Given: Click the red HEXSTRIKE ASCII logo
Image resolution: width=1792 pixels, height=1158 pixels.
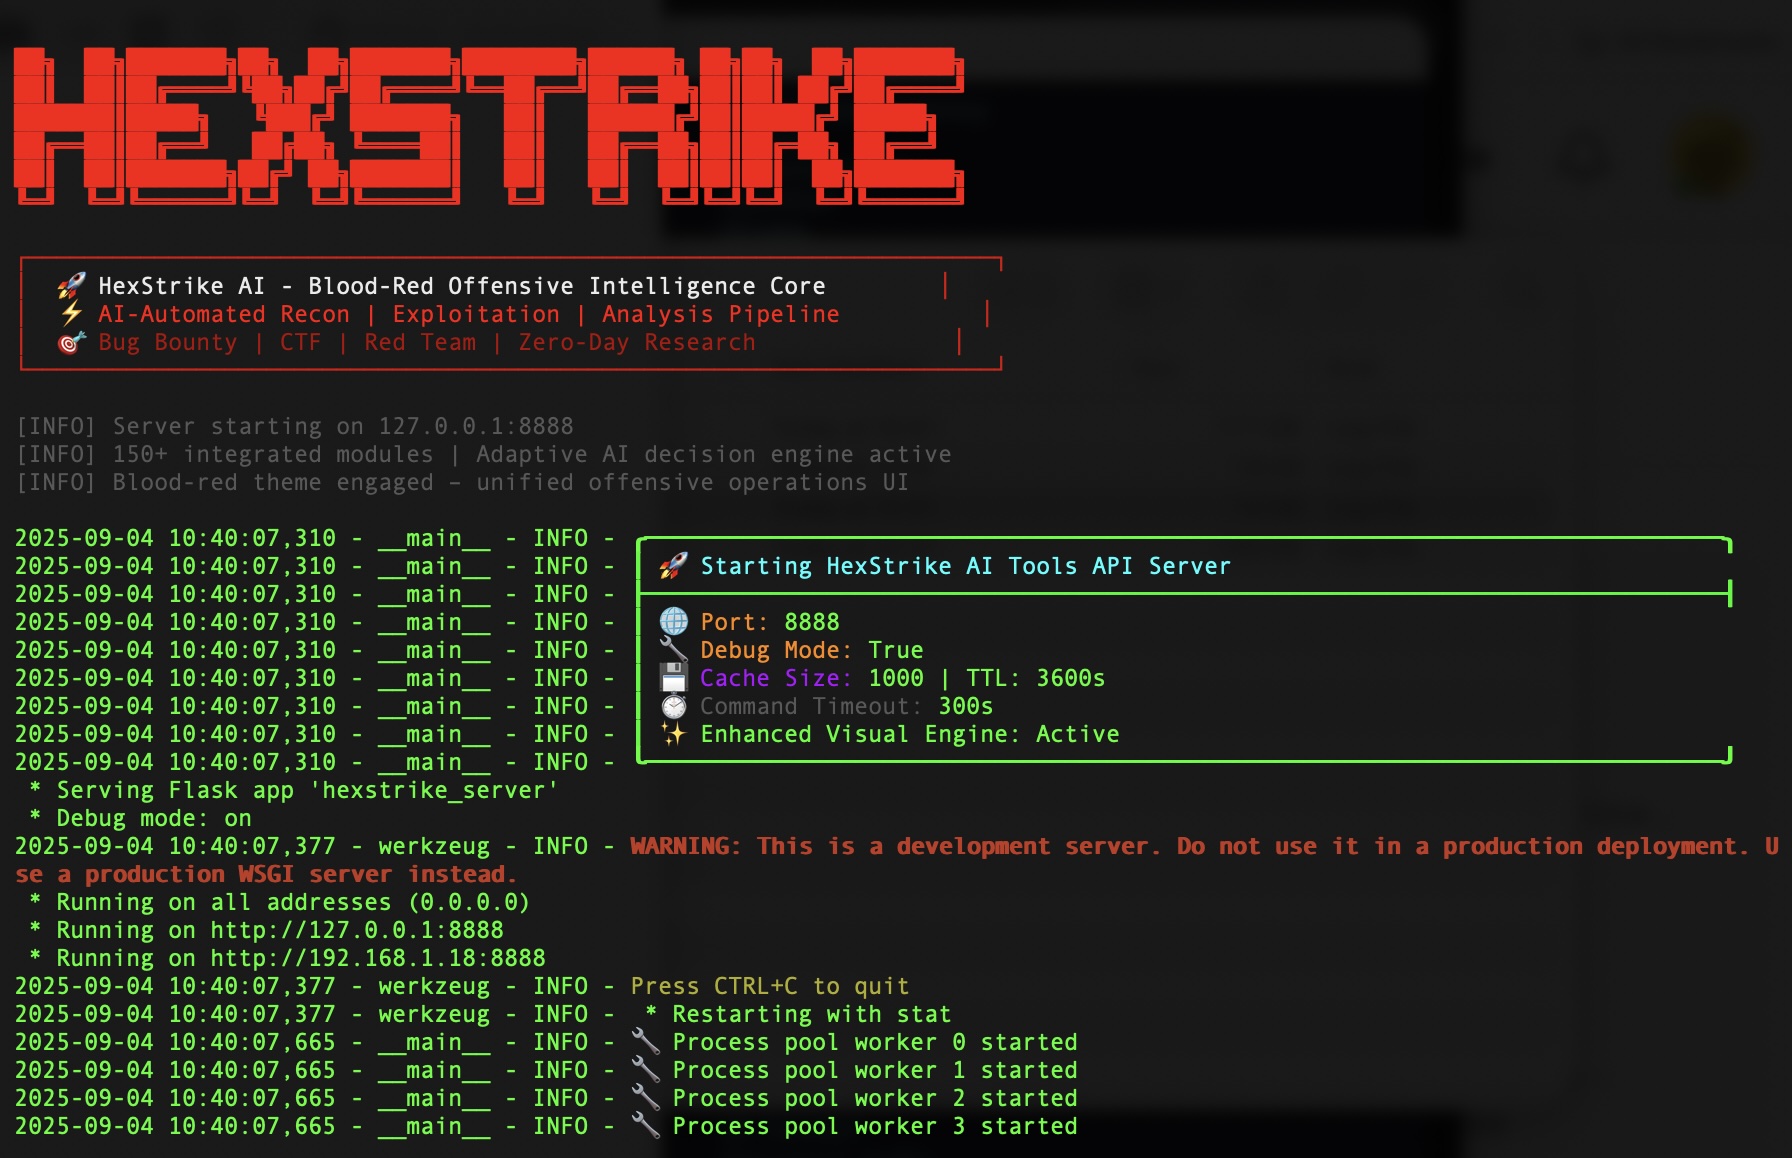Looking at the screenshot, I should pyautogui.click(x=488, y=125).
